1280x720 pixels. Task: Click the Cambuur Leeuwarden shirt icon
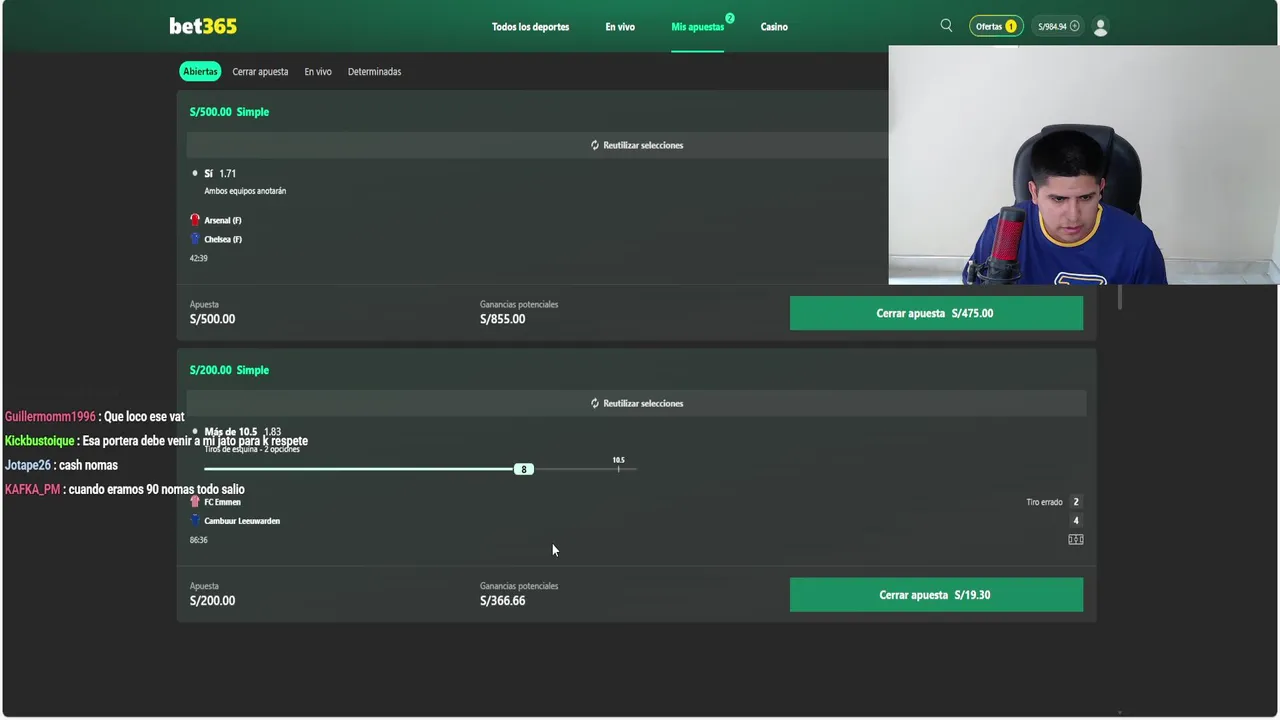coord(195,521)
